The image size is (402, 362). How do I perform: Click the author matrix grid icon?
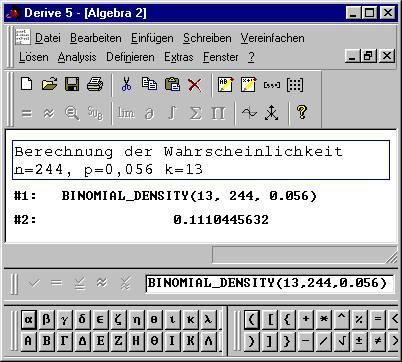point(295,85)
